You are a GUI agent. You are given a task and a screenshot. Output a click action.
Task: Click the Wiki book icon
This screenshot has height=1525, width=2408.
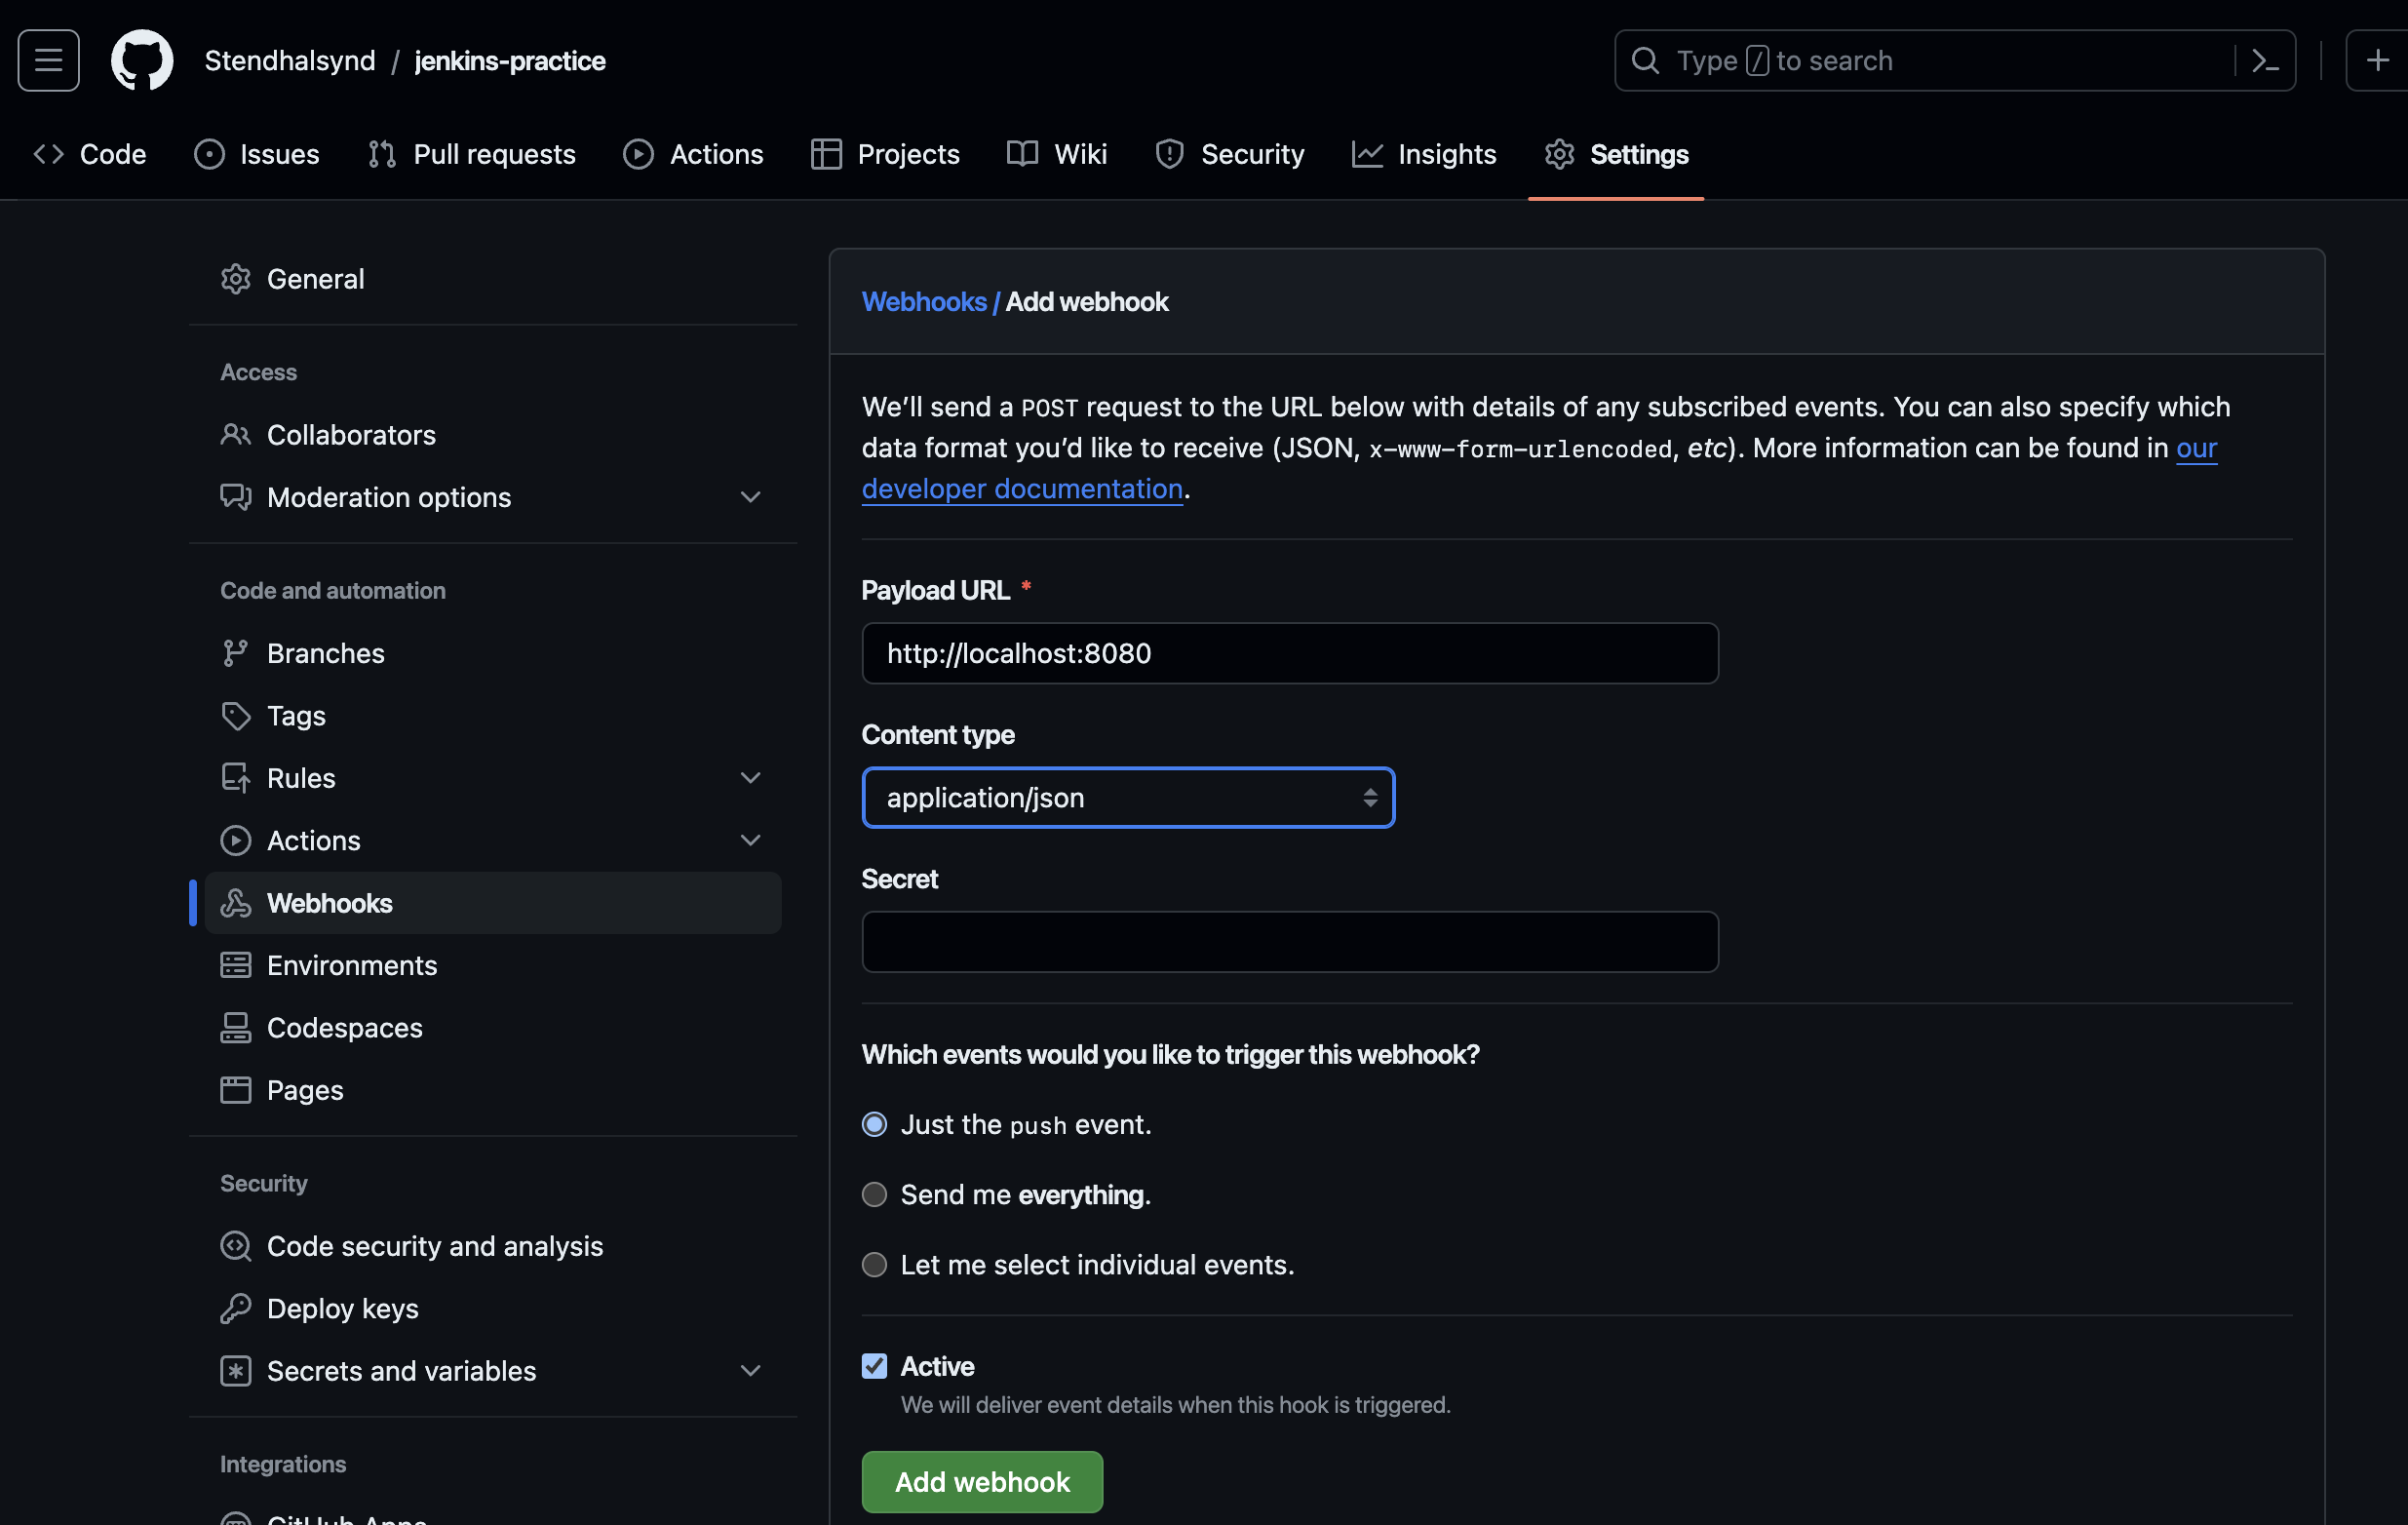tap(1022, 154)
